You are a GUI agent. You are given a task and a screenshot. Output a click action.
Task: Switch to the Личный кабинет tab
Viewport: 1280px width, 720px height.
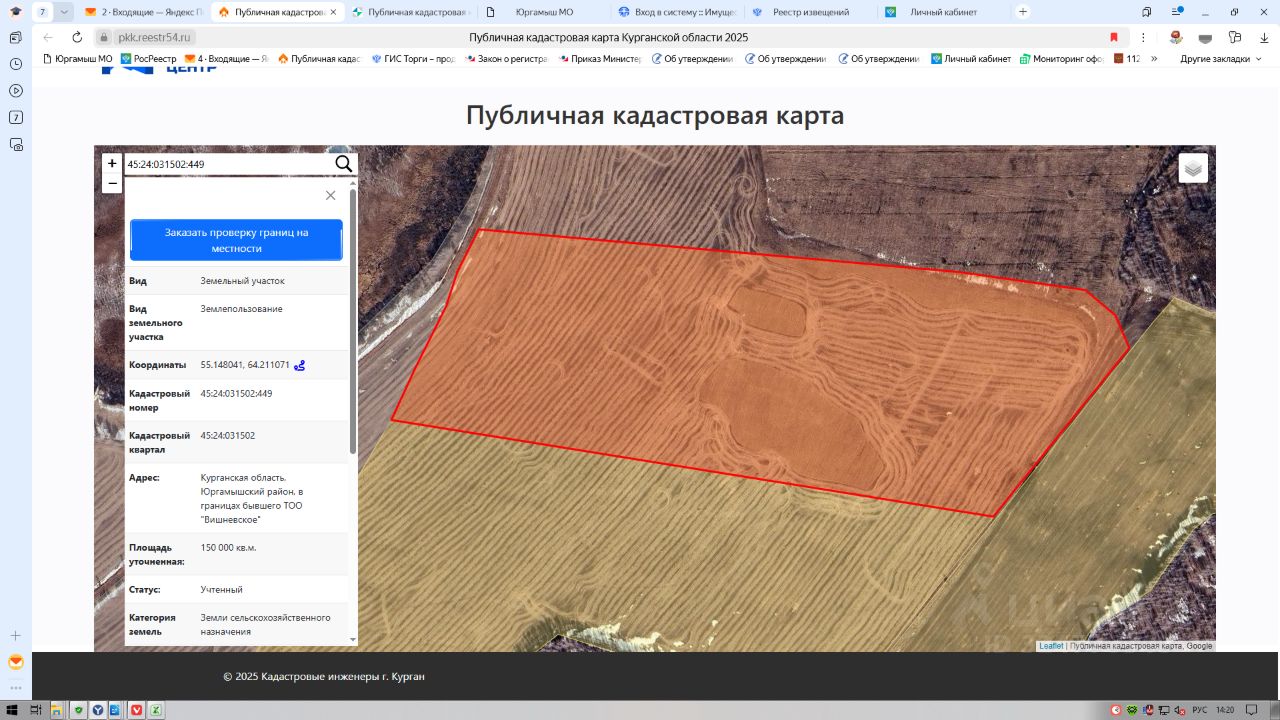(x=942, y=12)
